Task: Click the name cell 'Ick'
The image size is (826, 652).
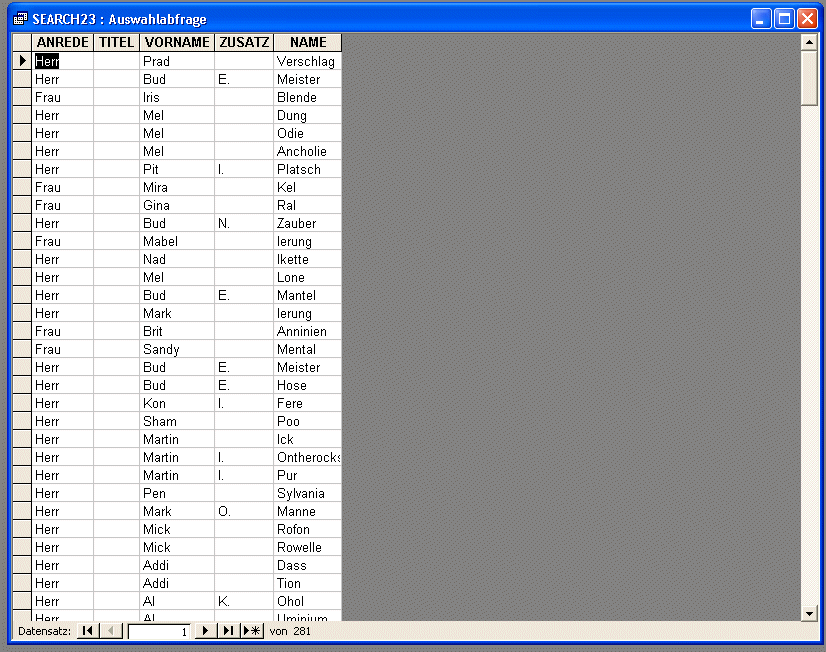Action: 308,439
